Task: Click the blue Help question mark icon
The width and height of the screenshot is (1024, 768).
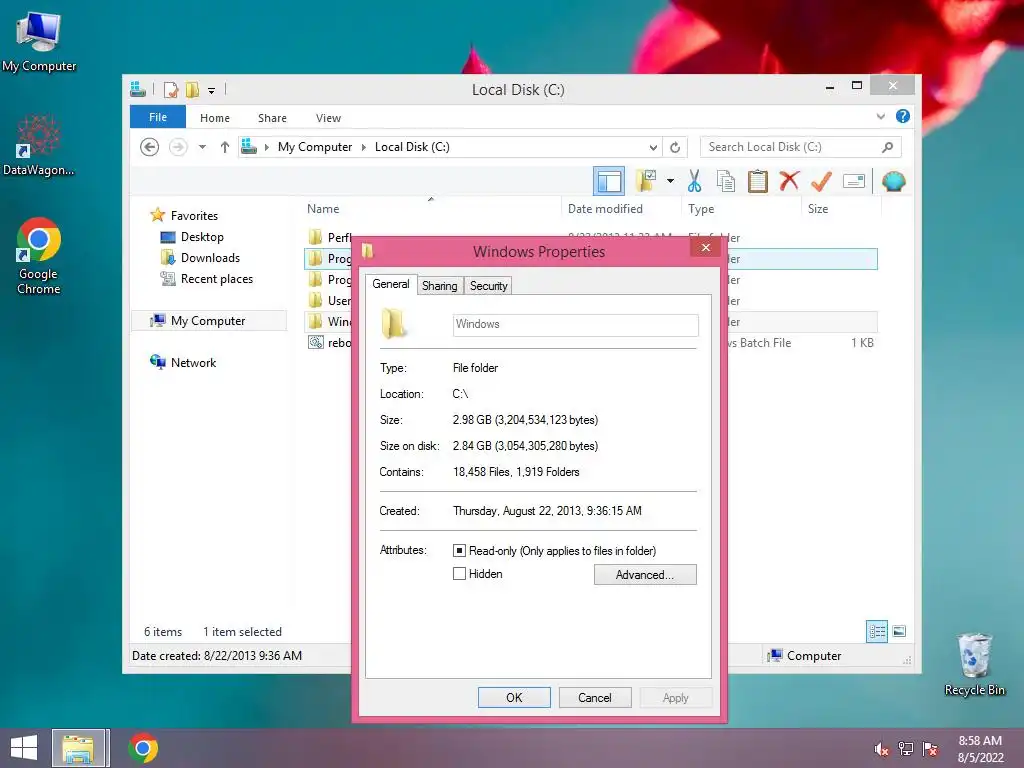Action: (903, 116)
